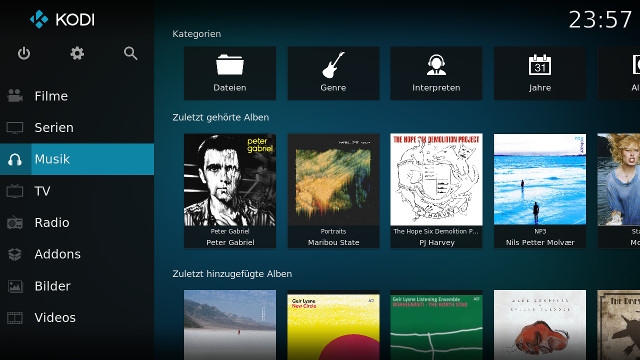Click the 'Zuletzt hinzugefügte Alben' heading
The height and width of the screenshot is (360, 640).
[x=232, y=274]
